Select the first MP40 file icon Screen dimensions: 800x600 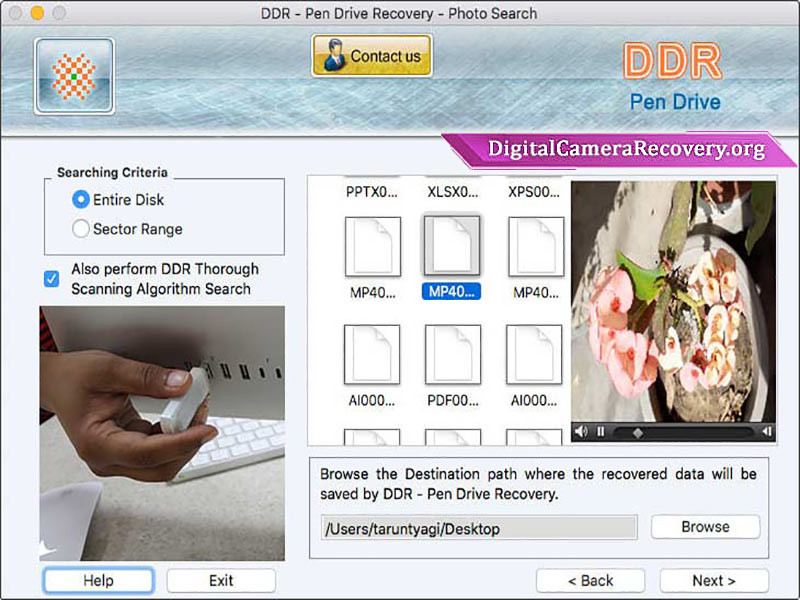[372, 246]
